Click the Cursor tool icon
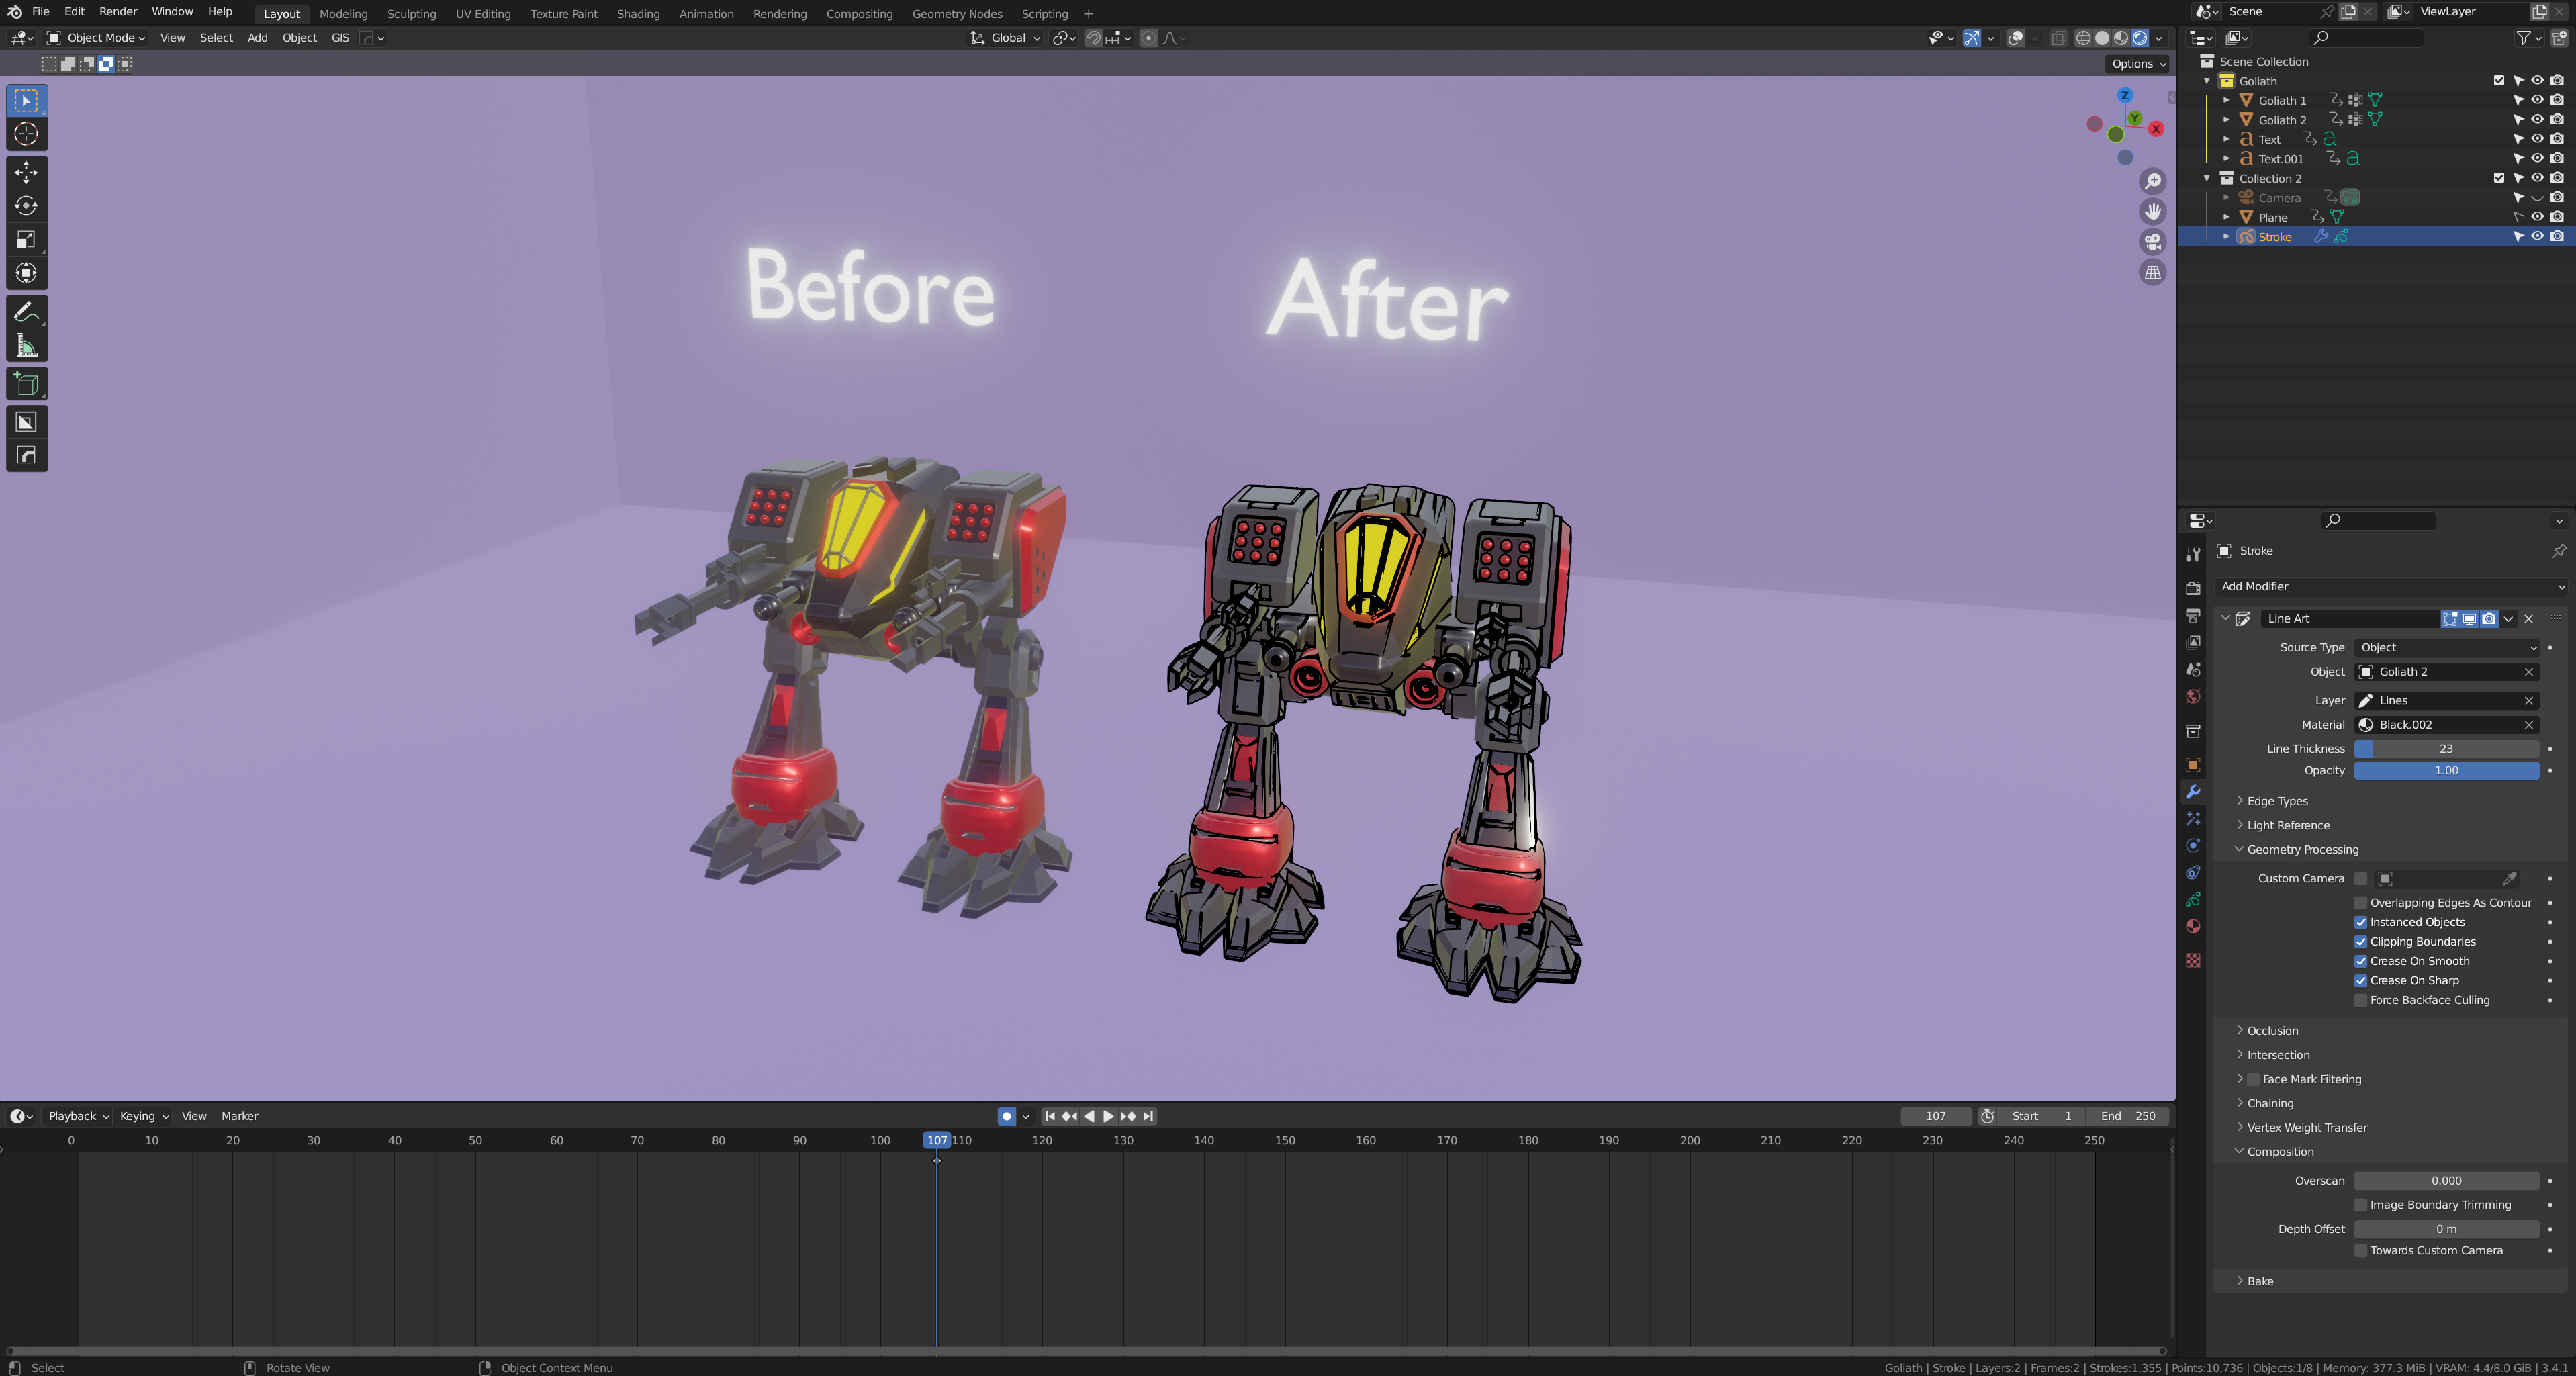Screen dimensions: 2576x1376 click(x=27, y=134)
